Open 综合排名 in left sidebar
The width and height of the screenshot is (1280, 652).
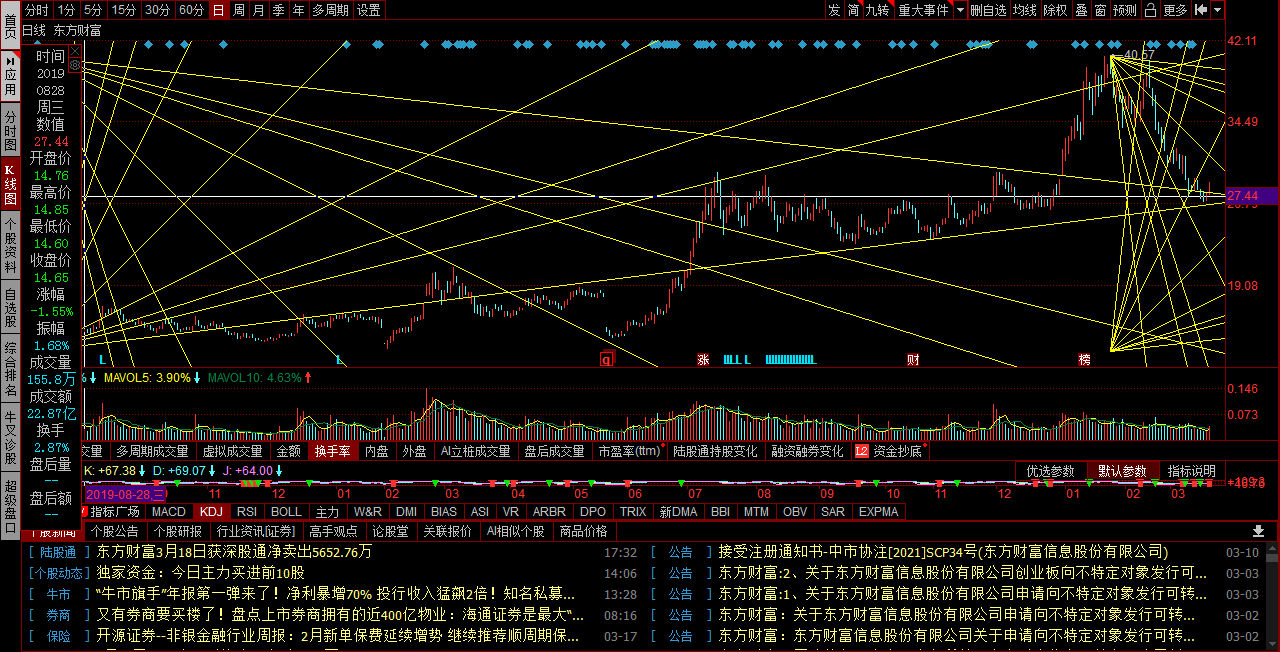click(x=10, y=370)
